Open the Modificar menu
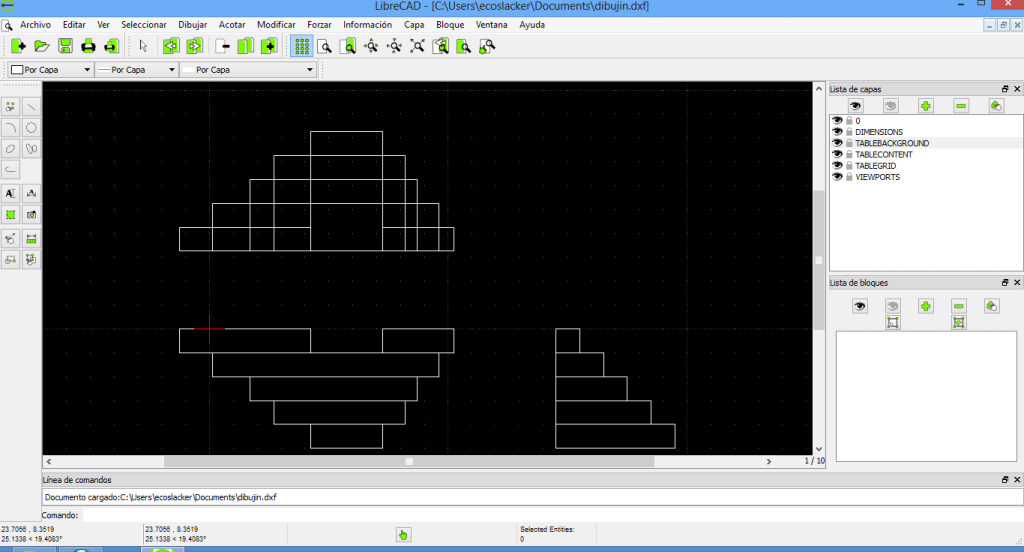Screen dimensions: 1024x552 tap(276, 24)
